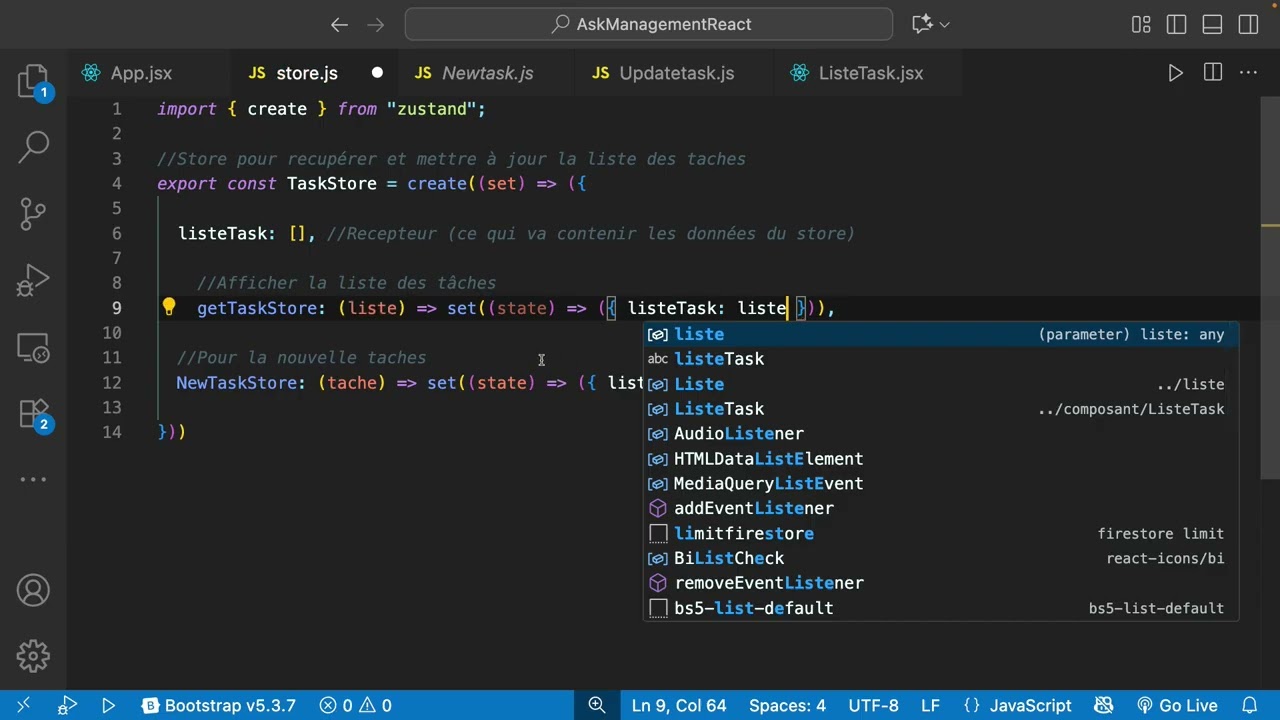Open notifications bell
The height and width of the screenshot is (720, 1280).
[x=1250, y=705]
